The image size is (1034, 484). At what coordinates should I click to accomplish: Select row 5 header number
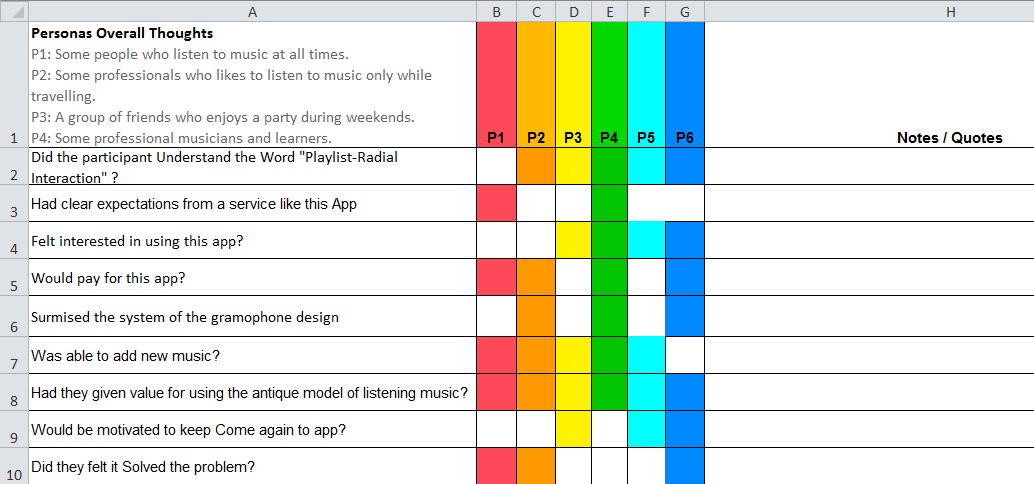pyautogui.click(x=14, y=286)
